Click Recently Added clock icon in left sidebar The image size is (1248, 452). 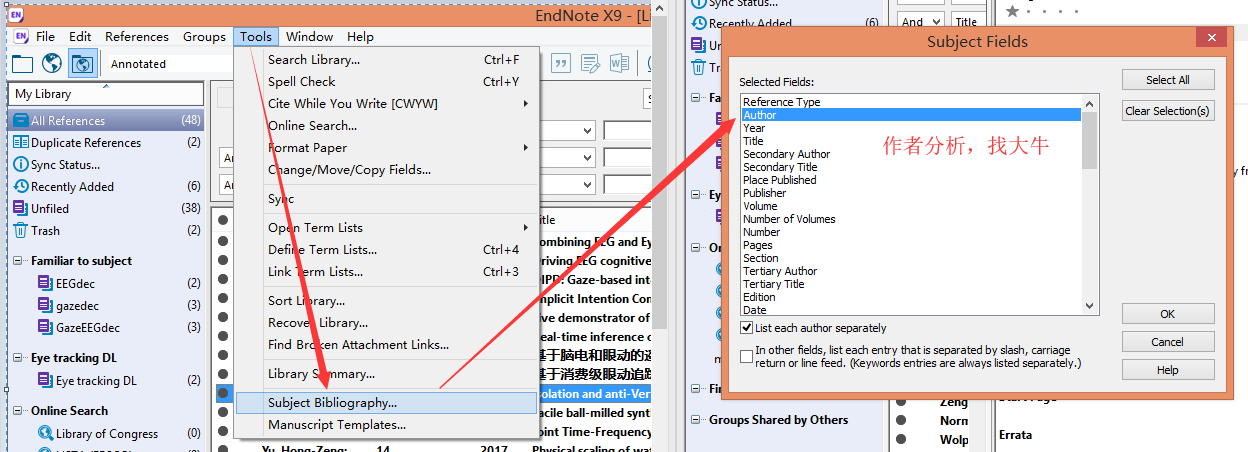(x=21, y=187)
